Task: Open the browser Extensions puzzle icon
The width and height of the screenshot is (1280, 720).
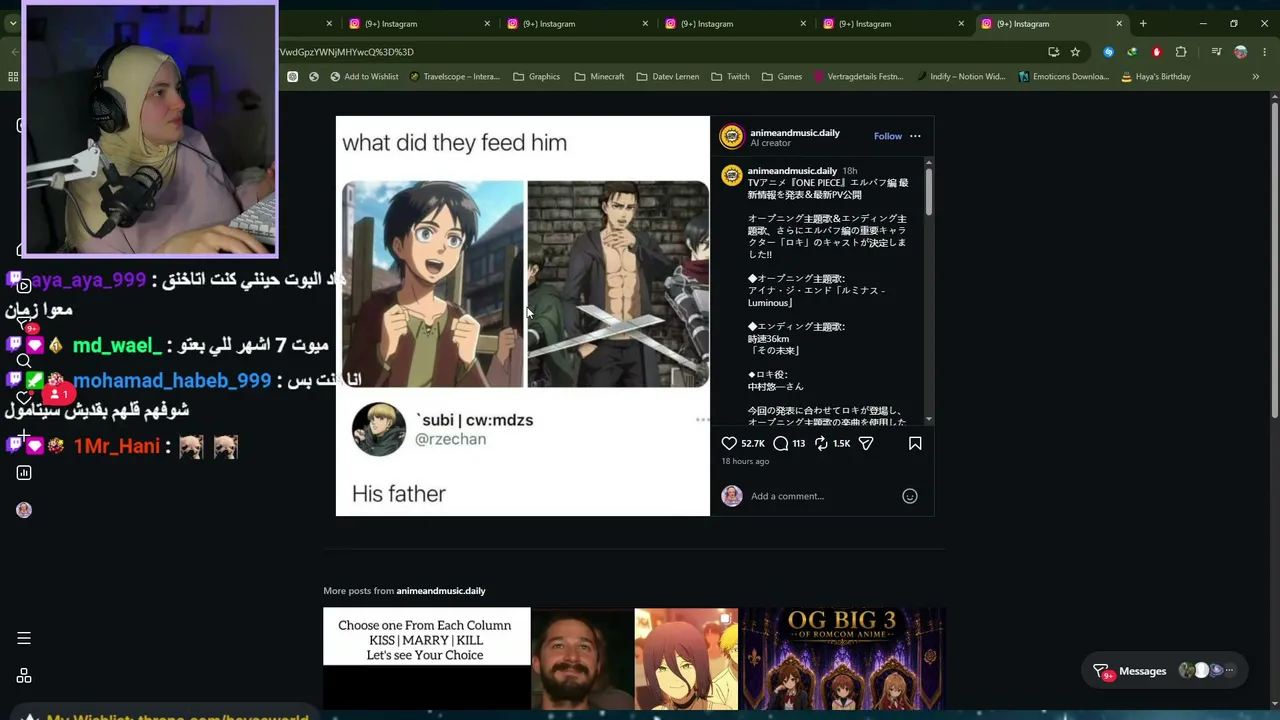Action: click(x=1181, y=52)
